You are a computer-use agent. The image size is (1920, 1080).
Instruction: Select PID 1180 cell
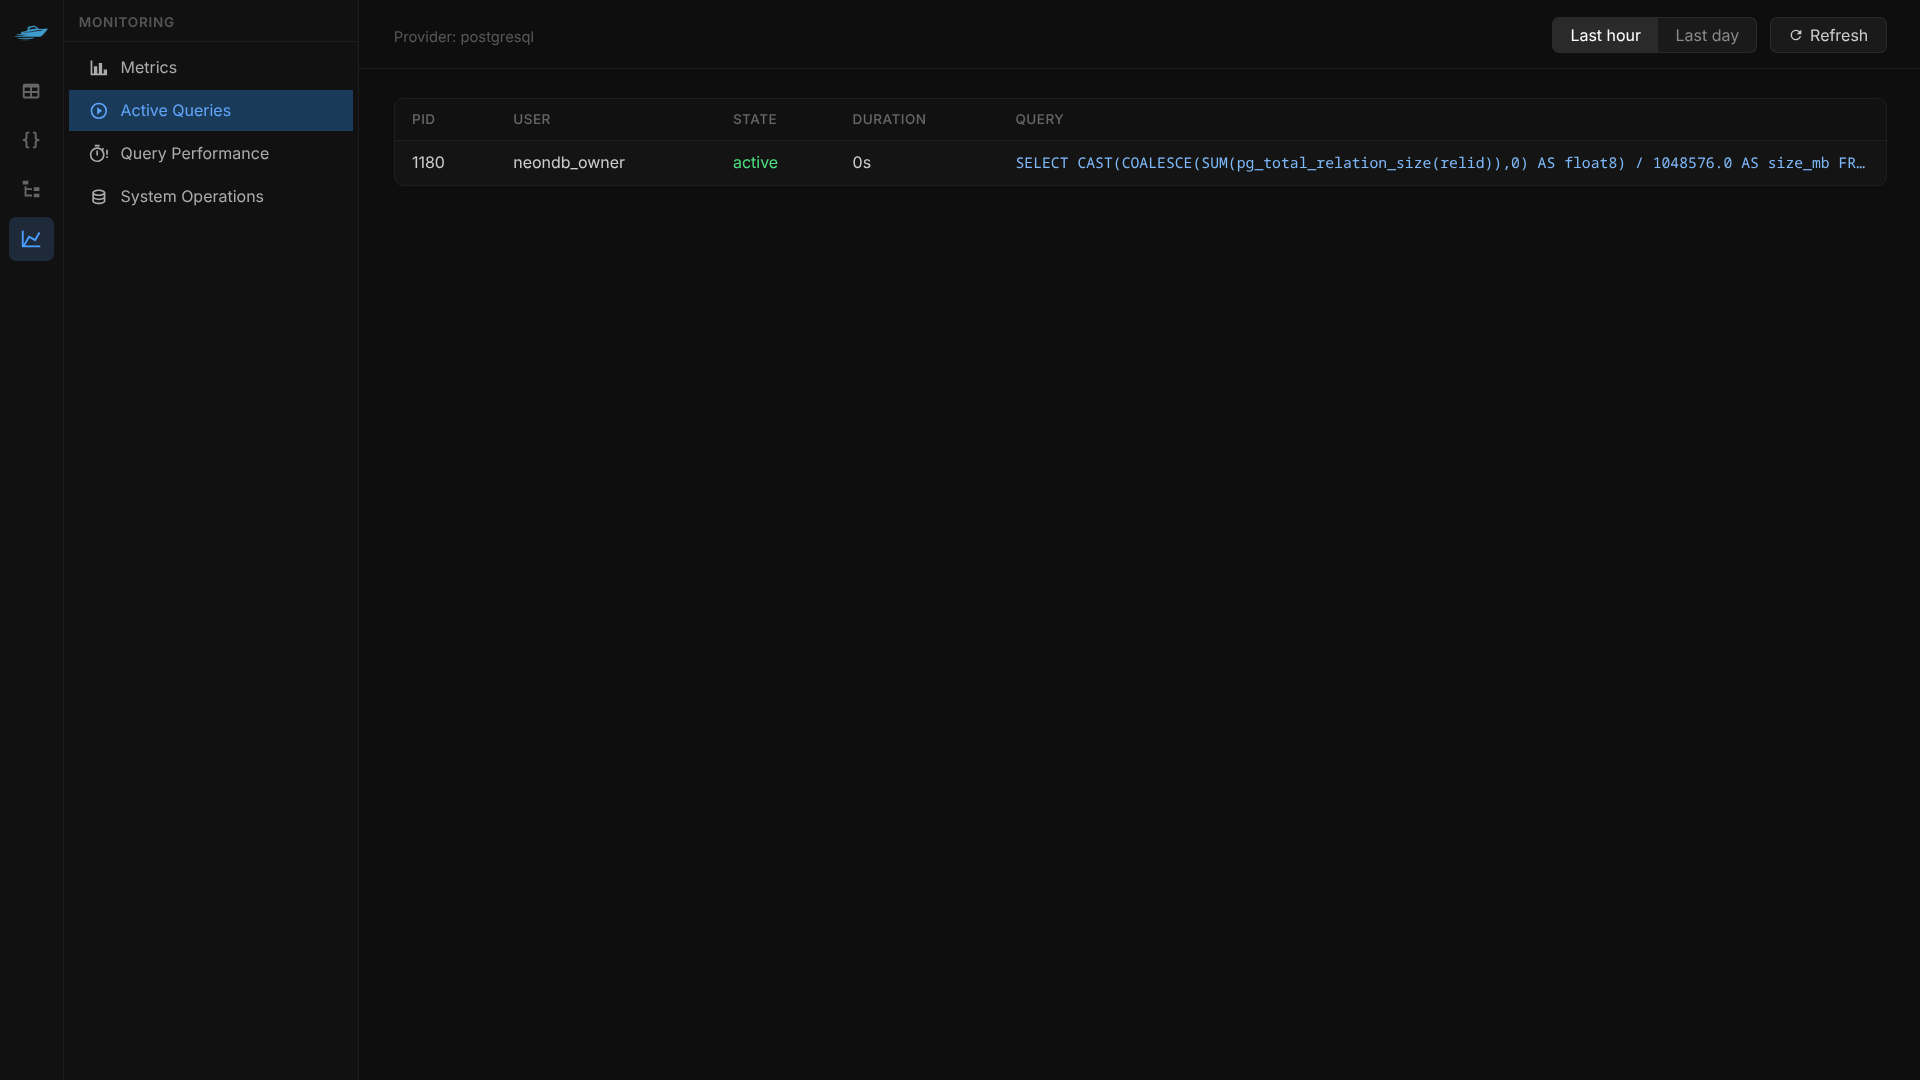[428, 162]
